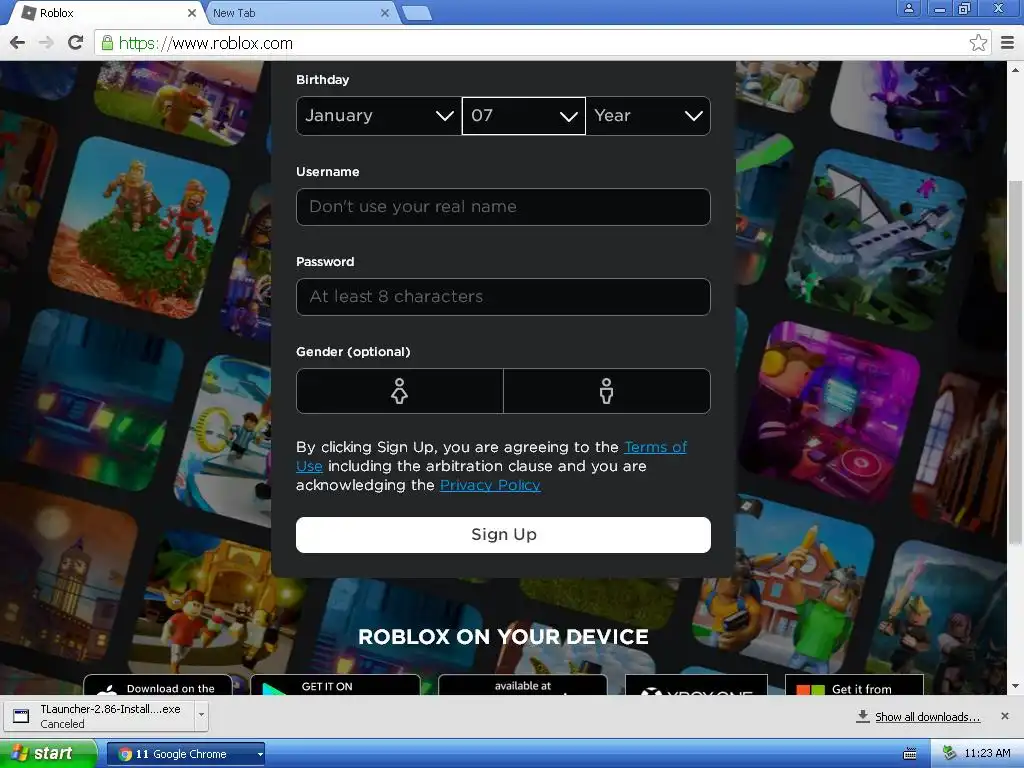Reload the Roblox page
The height and width of the screenshot is (768, 1024).
click(x=75, y=43)
